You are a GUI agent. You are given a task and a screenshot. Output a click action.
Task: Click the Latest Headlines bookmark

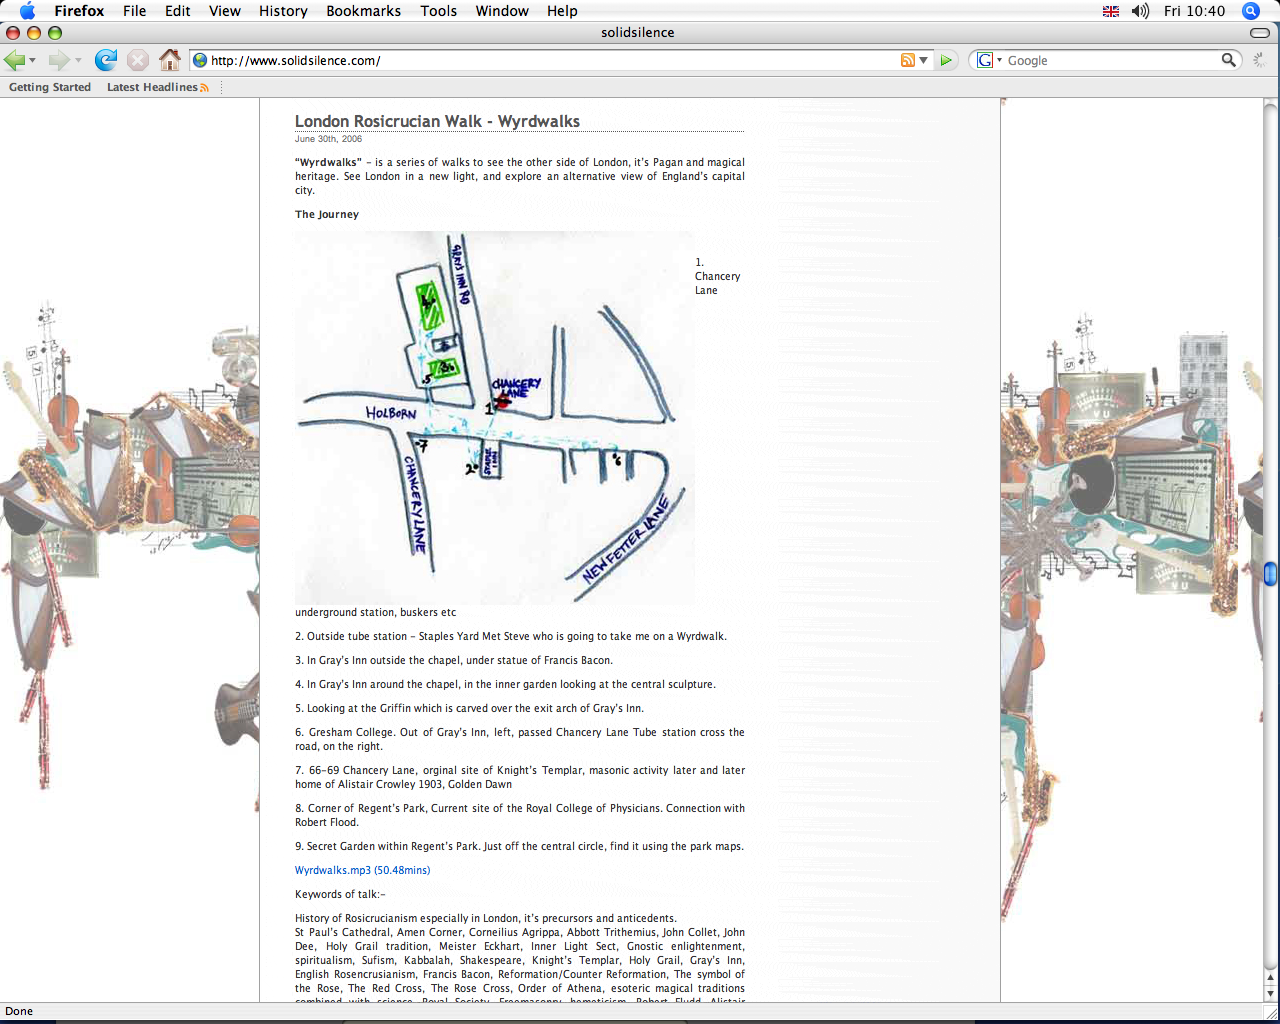(152, 87)
